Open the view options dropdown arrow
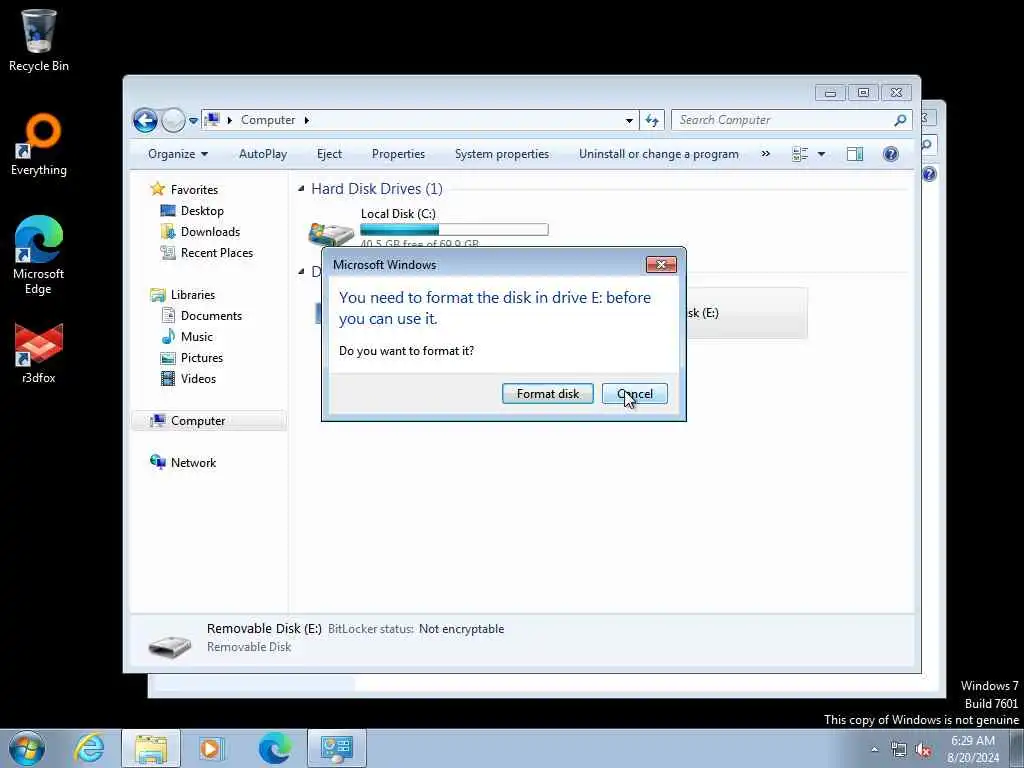 click(822, 154)
